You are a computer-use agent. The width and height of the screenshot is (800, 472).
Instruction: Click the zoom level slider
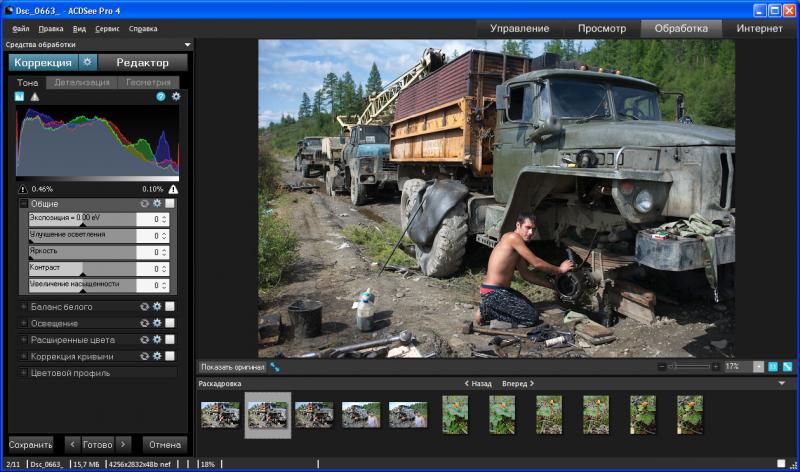(x=689, y=367)
